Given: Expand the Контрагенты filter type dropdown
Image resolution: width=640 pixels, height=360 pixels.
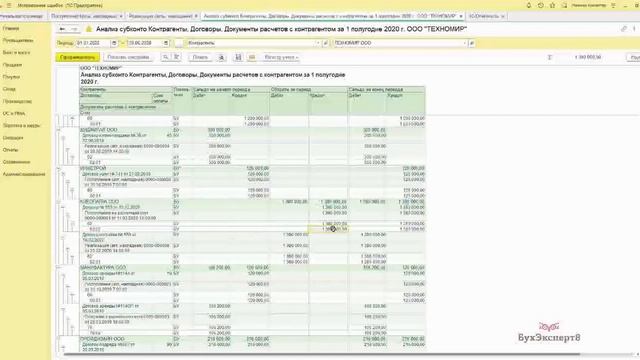Looking at the screenshot, I should 318,43.
